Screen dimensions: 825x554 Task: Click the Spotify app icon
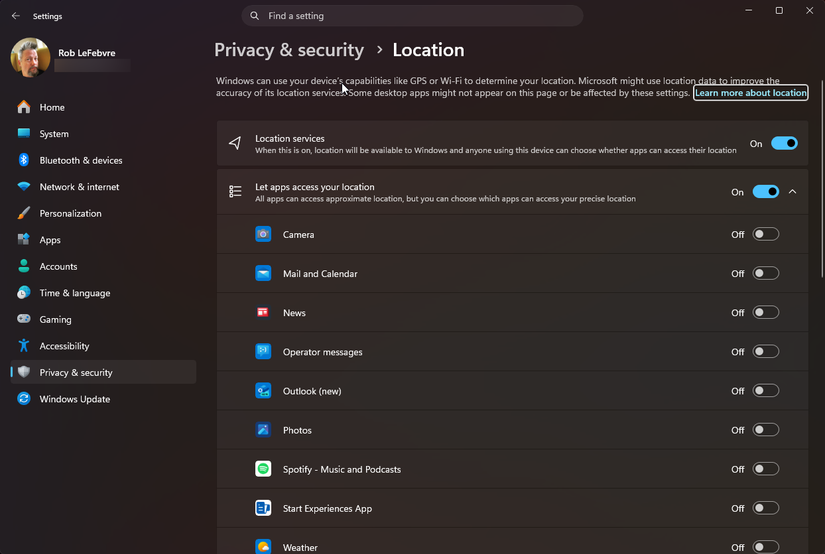[x=263, y=469]
